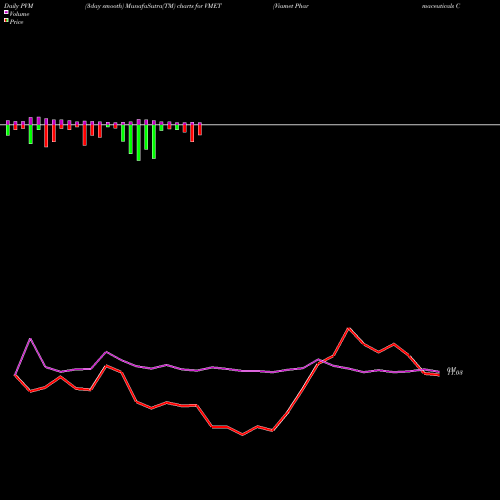Viewport: 500px width, 500px height.
Task: Click the Volume legend color swatch
Action: point(6,12)
